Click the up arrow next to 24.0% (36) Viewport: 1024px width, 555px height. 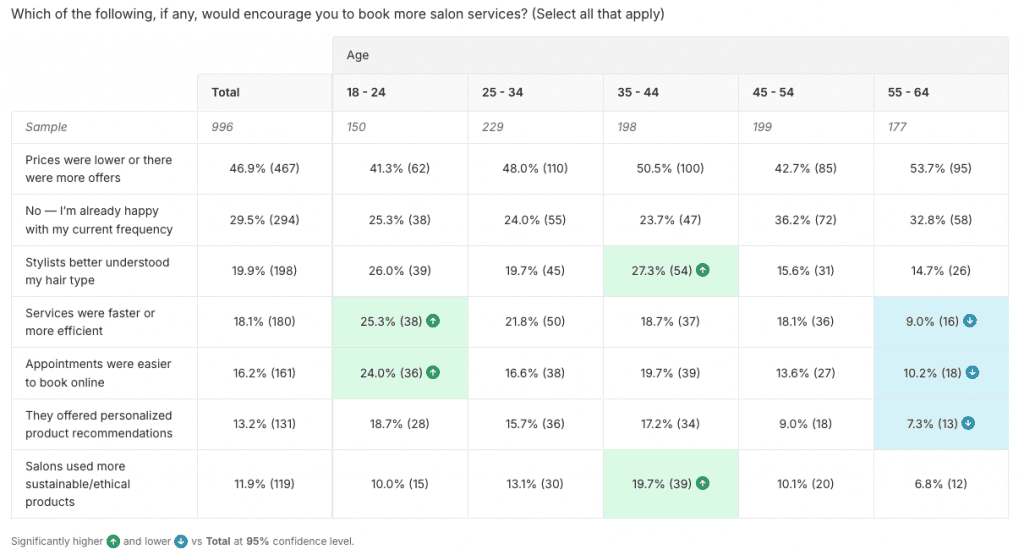pyautogui.click(x=432, y=373)
